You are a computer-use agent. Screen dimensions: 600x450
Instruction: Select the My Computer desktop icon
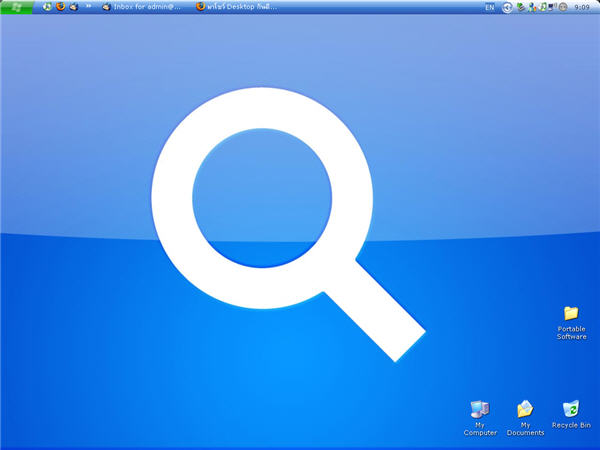point(480,418)
